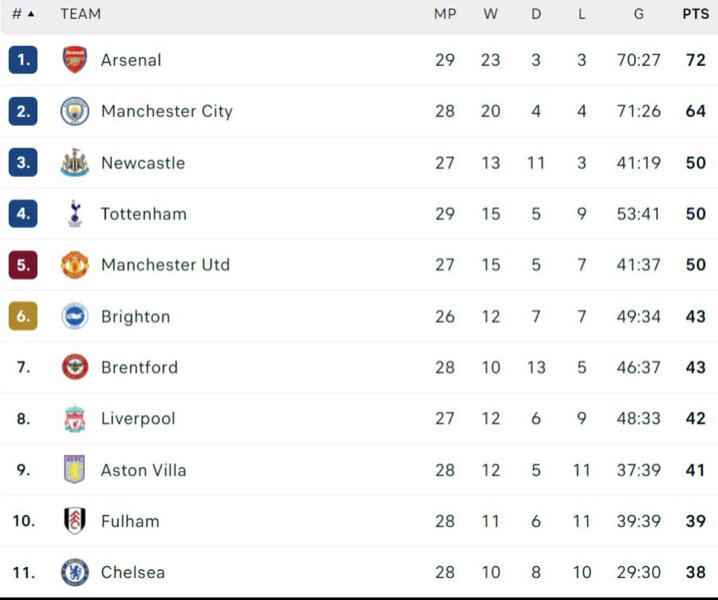Sort by MP matches played header

coord(445,14)
